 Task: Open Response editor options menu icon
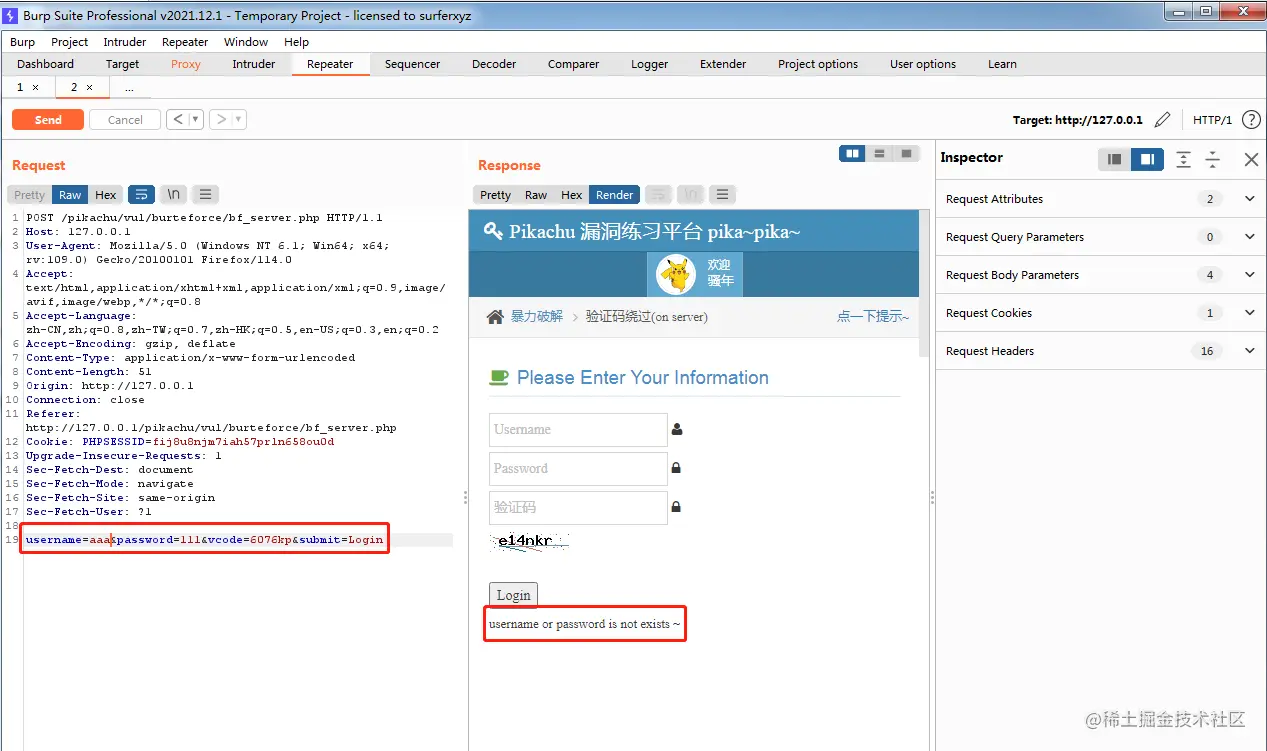coord(723,195)
